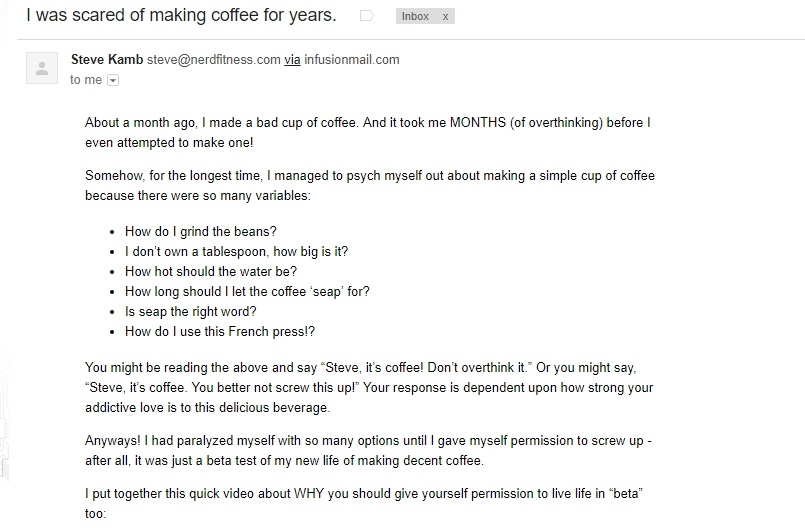The height and width of the screenshot is (528, 805).
Task: Click the paragraph starting 'About a month ago'
Action: pos(368,133)
